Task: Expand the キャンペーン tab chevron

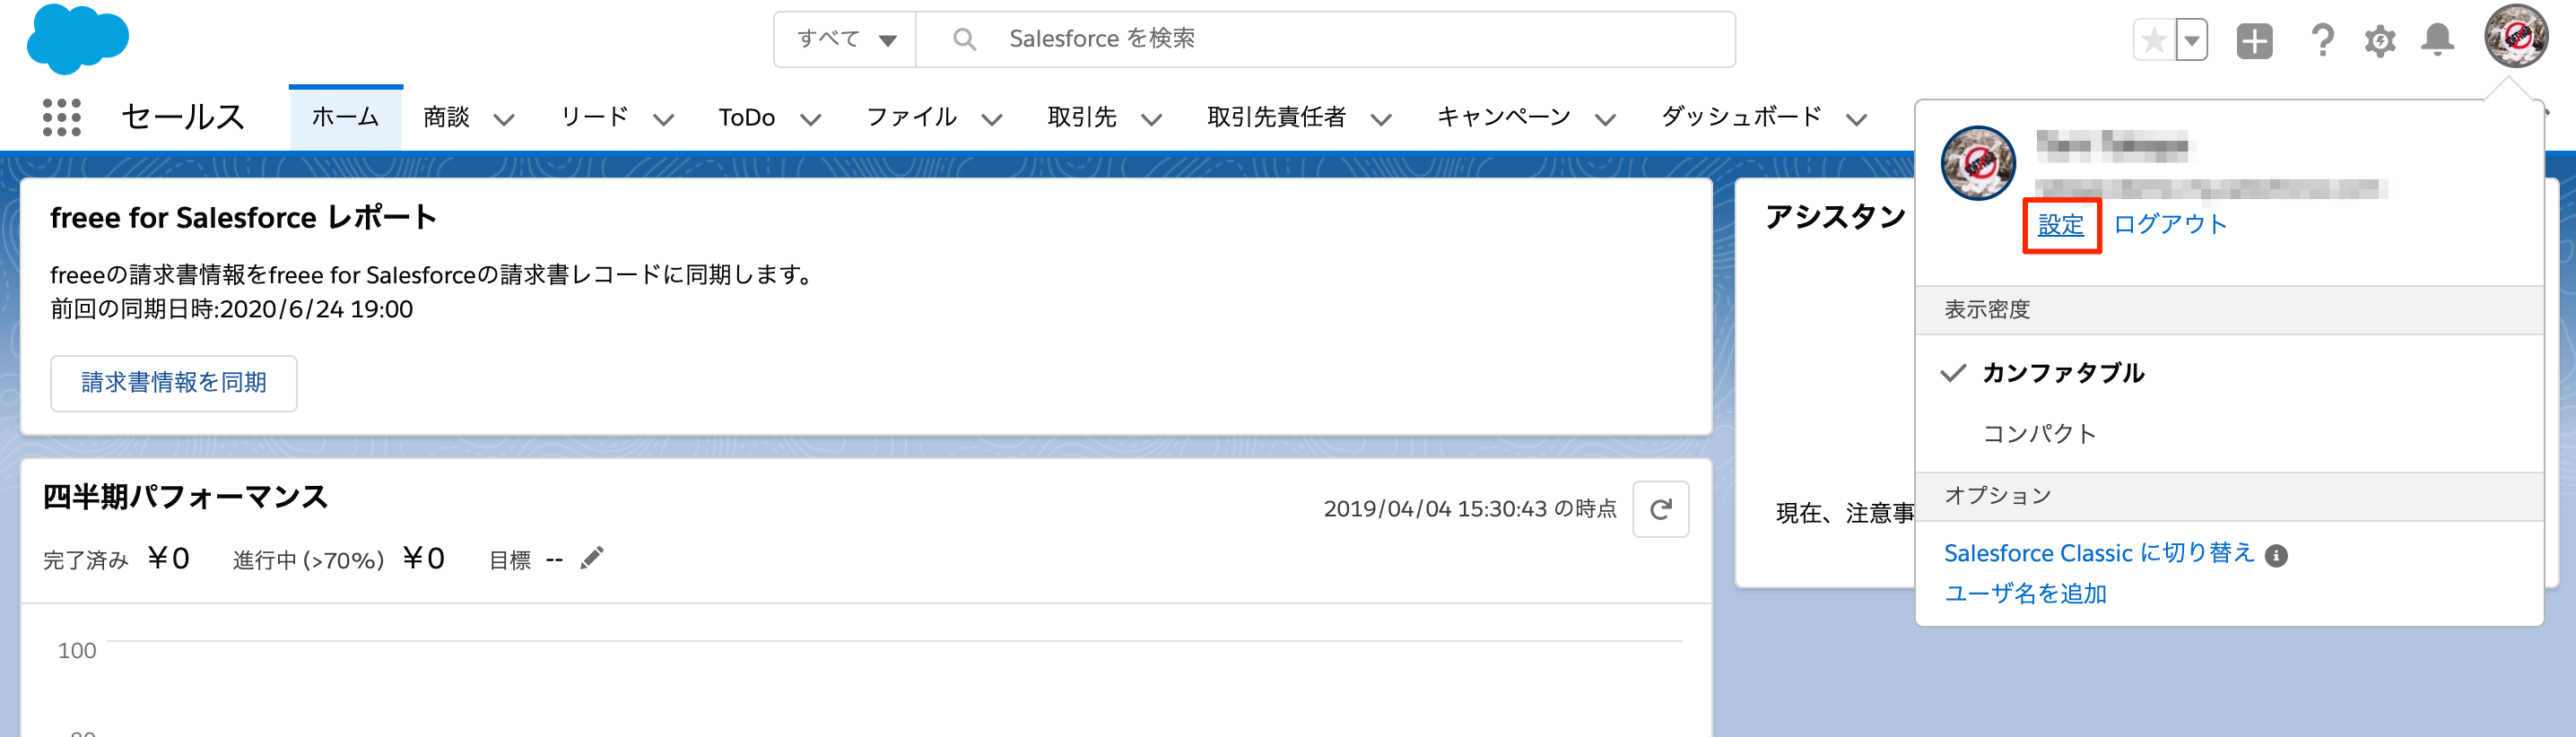Action: 1605,120
